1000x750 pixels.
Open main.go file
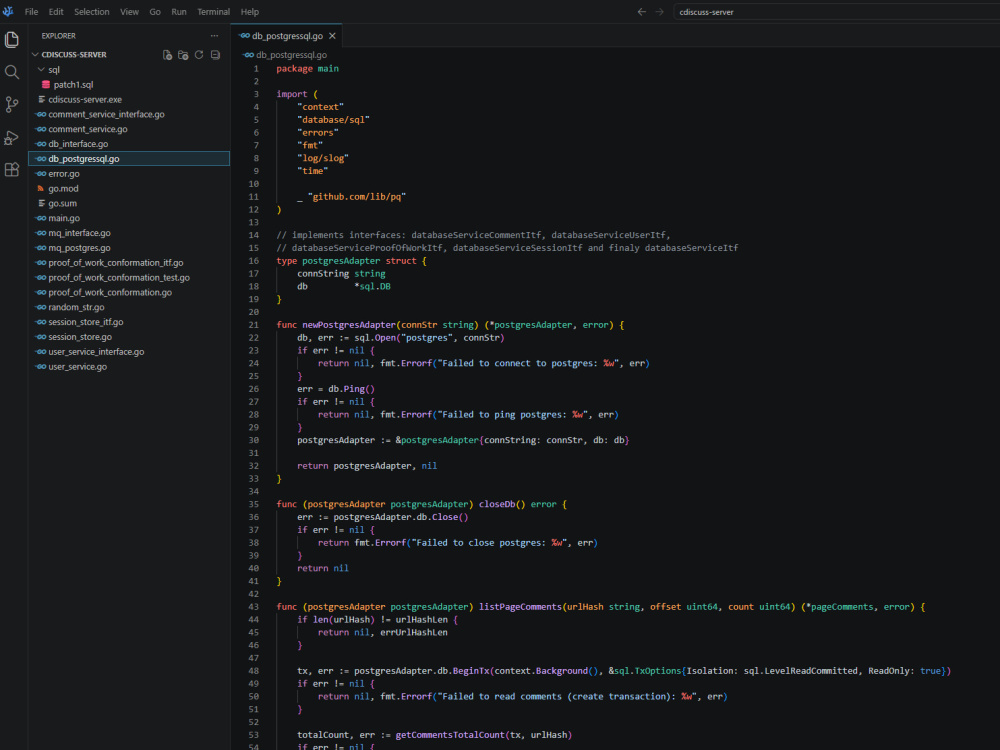click(64, 218)
